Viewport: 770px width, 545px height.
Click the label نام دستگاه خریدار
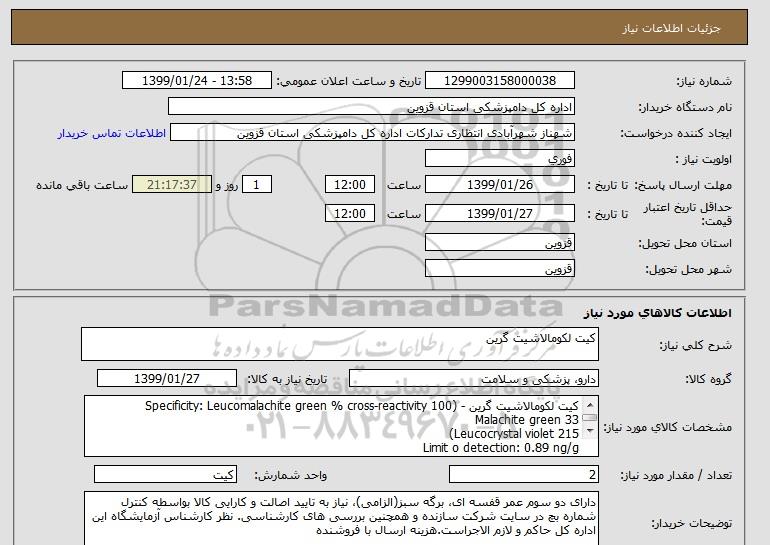coord(685,107)
